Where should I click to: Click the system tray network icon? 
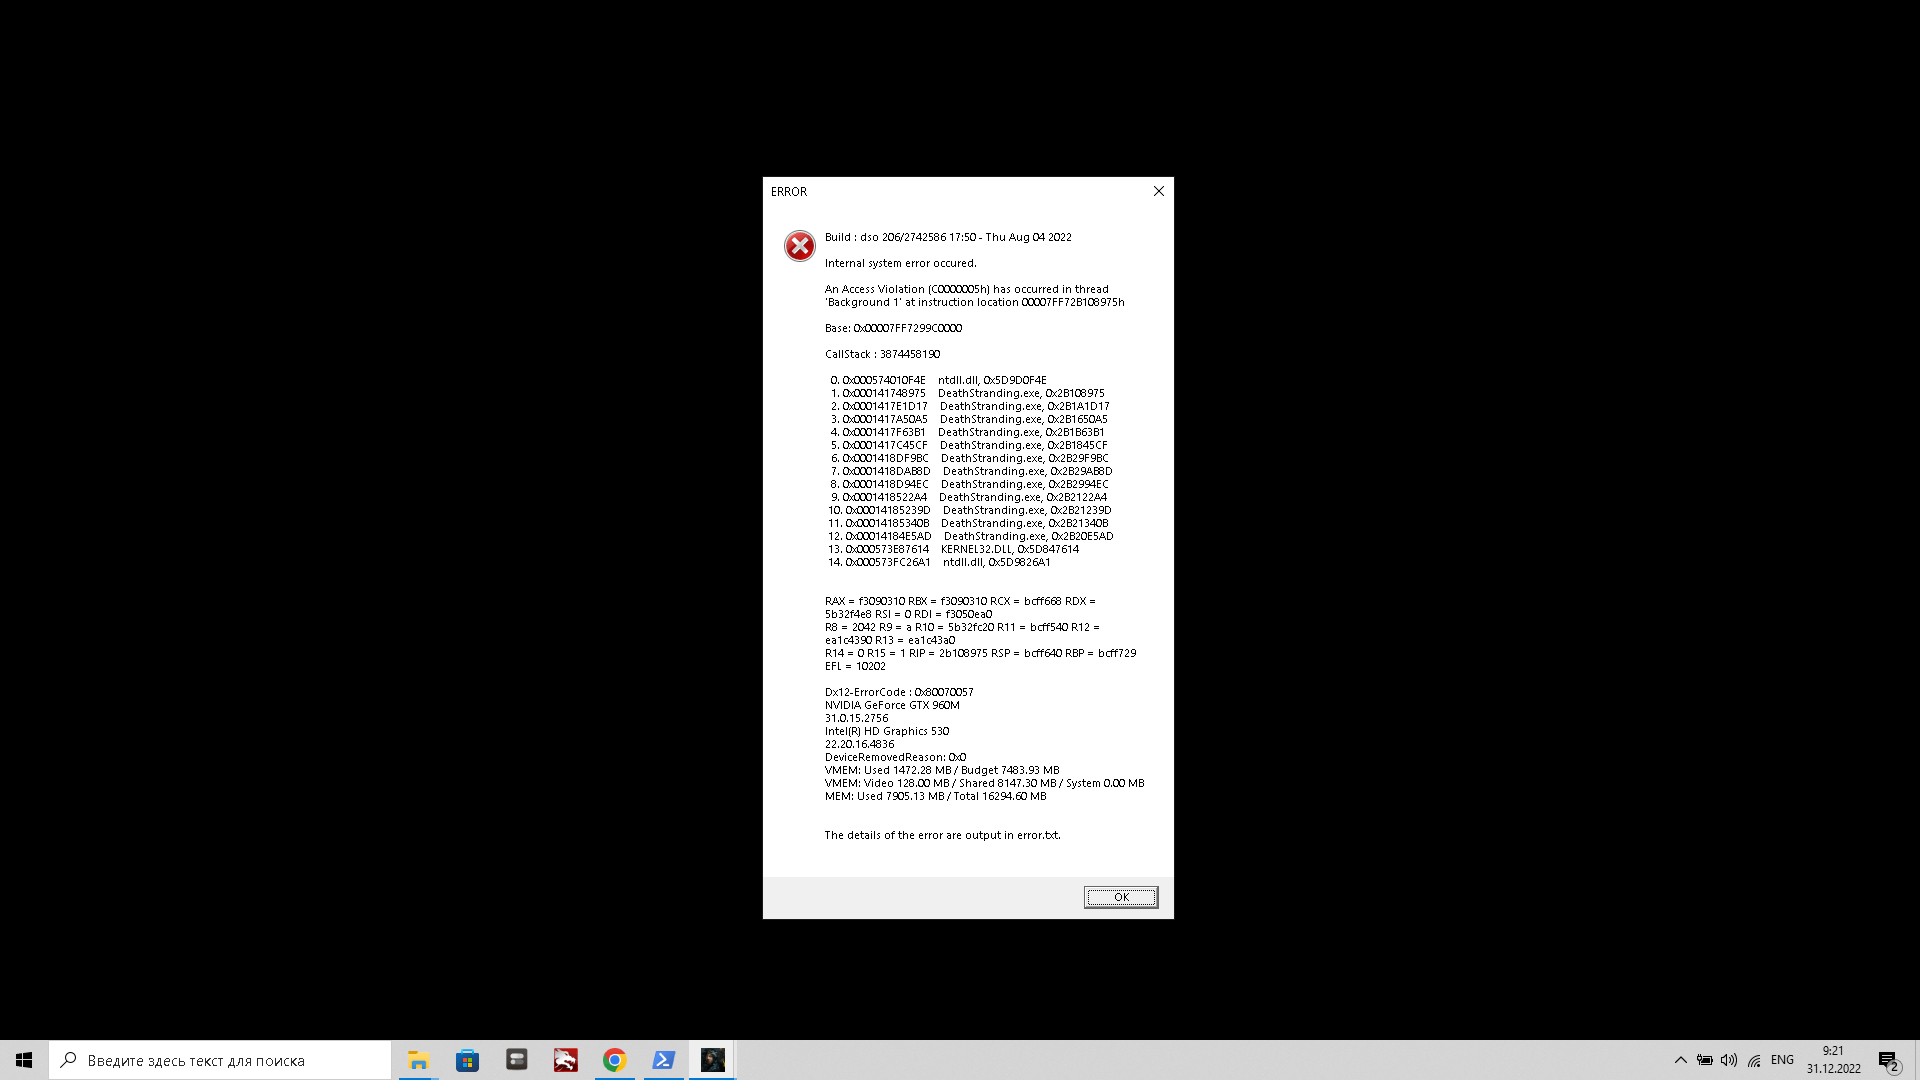(1754, 1059)
